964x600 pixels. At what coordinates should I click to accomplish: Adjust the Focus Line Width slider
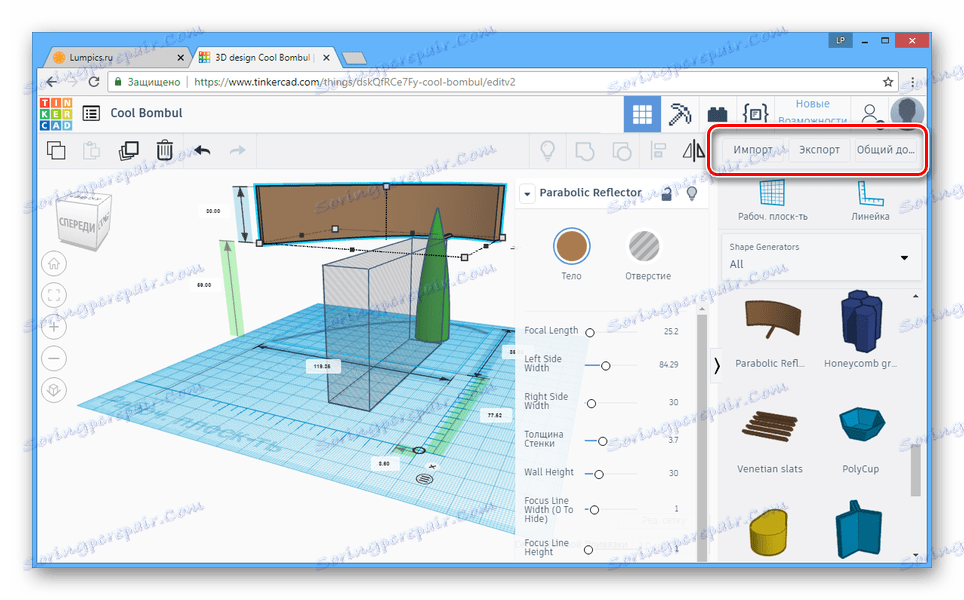pyautogui.click(x=595, y=510)
